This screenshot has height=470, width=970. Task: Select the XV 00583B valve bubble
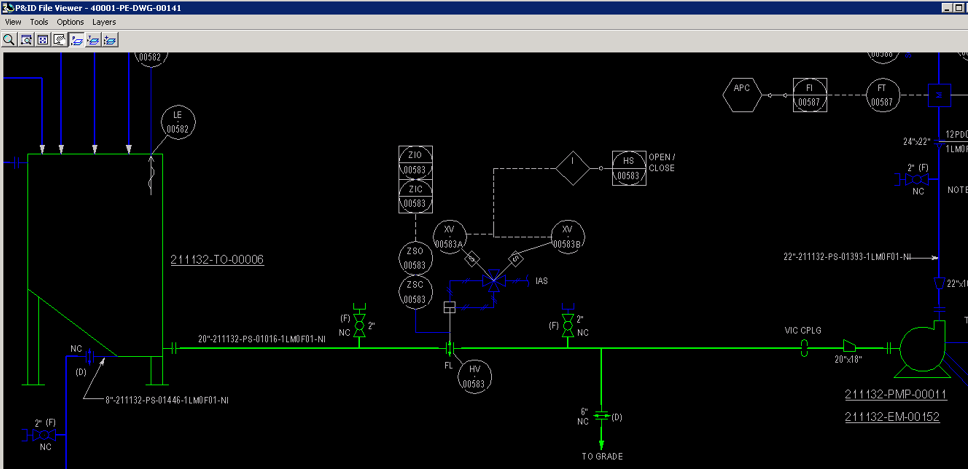pos(567,236)
